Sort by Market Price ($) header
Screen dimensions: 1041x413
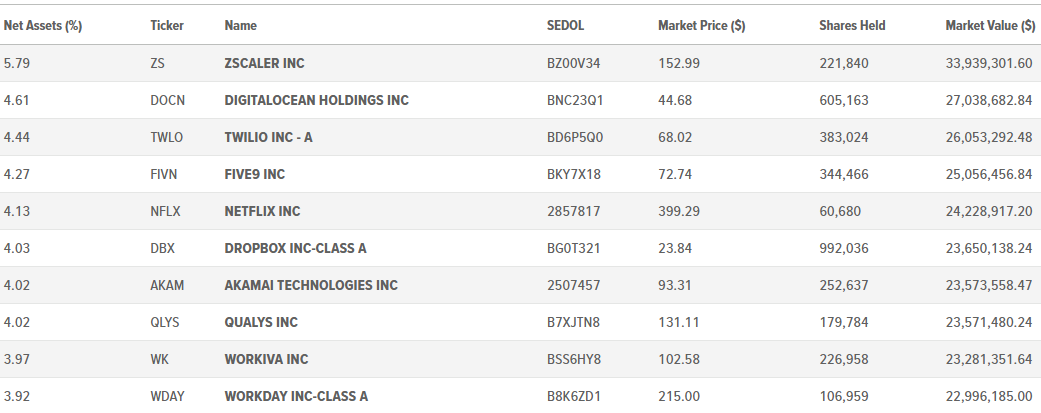(x=701, y=26)
